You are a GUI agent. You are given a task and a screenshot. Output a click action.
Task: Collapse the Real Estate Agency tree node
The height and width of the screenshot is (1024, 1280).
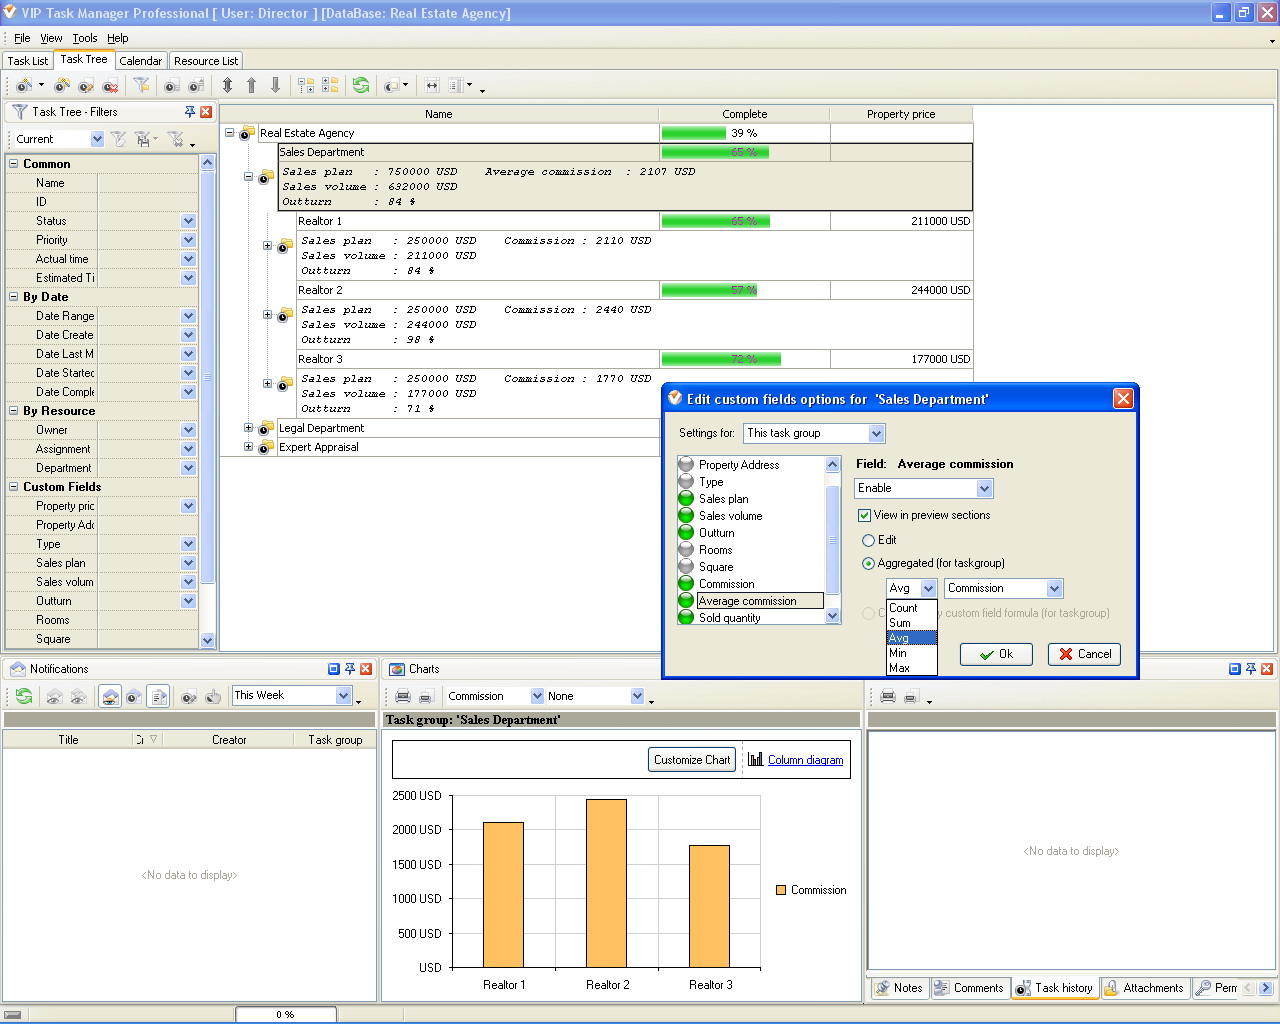pyautogui.click(x=230, y=133)
